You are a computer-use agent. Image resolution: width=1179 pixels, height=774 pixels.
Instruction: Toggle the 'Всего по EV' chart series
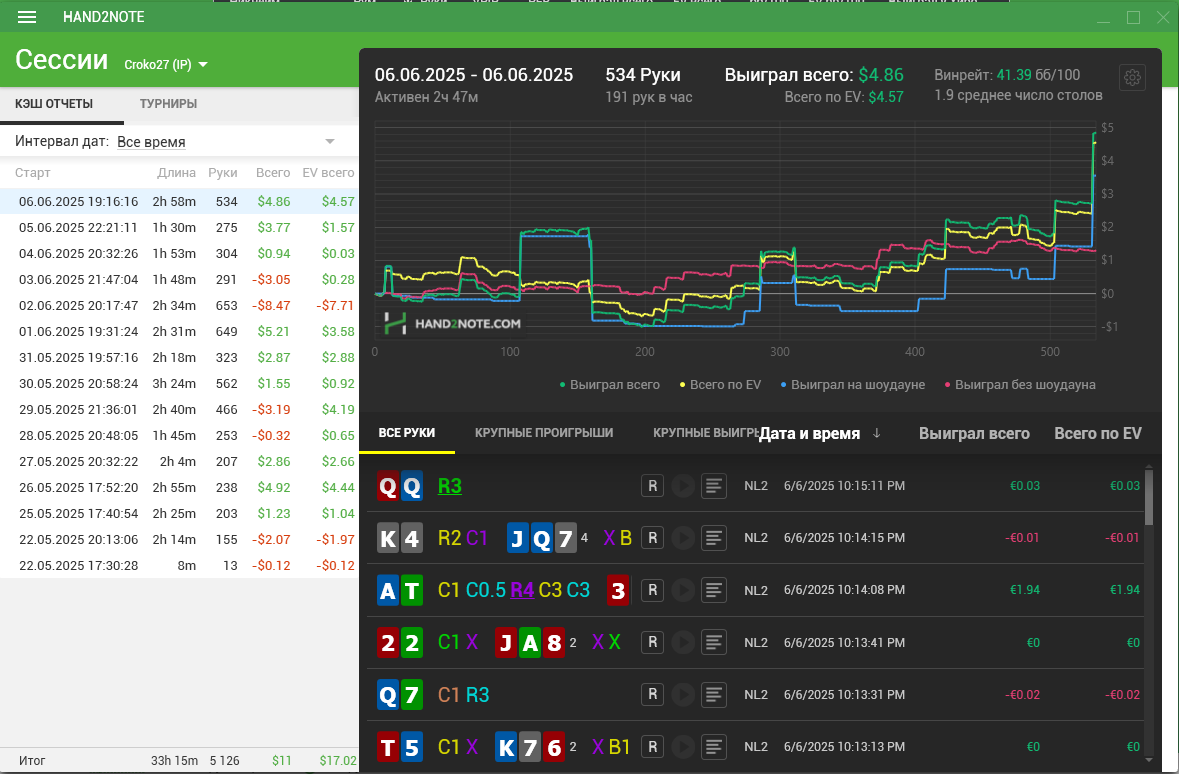720,384
